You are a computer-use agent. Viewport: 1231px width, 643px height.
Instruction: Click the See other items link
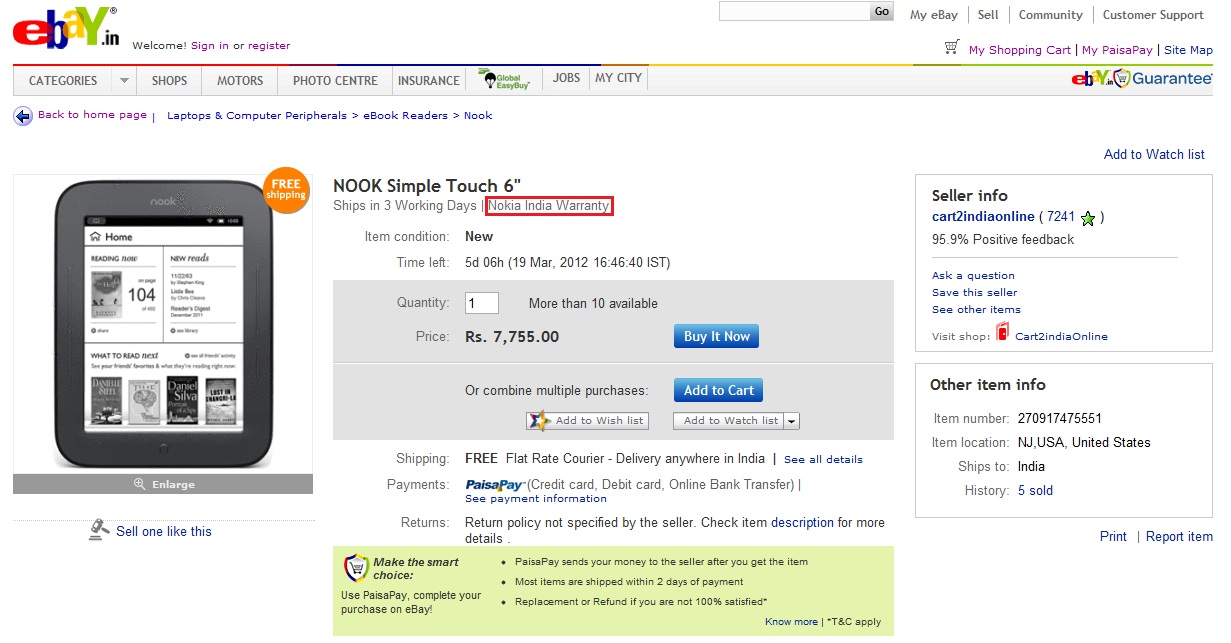tap(976, 310)
